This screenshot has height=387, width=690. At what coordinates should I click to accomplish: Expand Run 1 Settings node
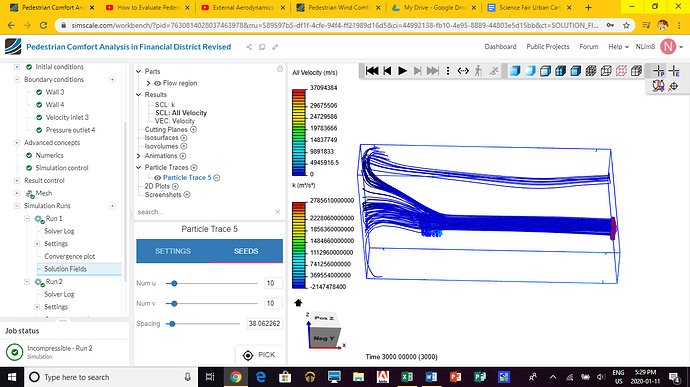click(x=37, y=243)
